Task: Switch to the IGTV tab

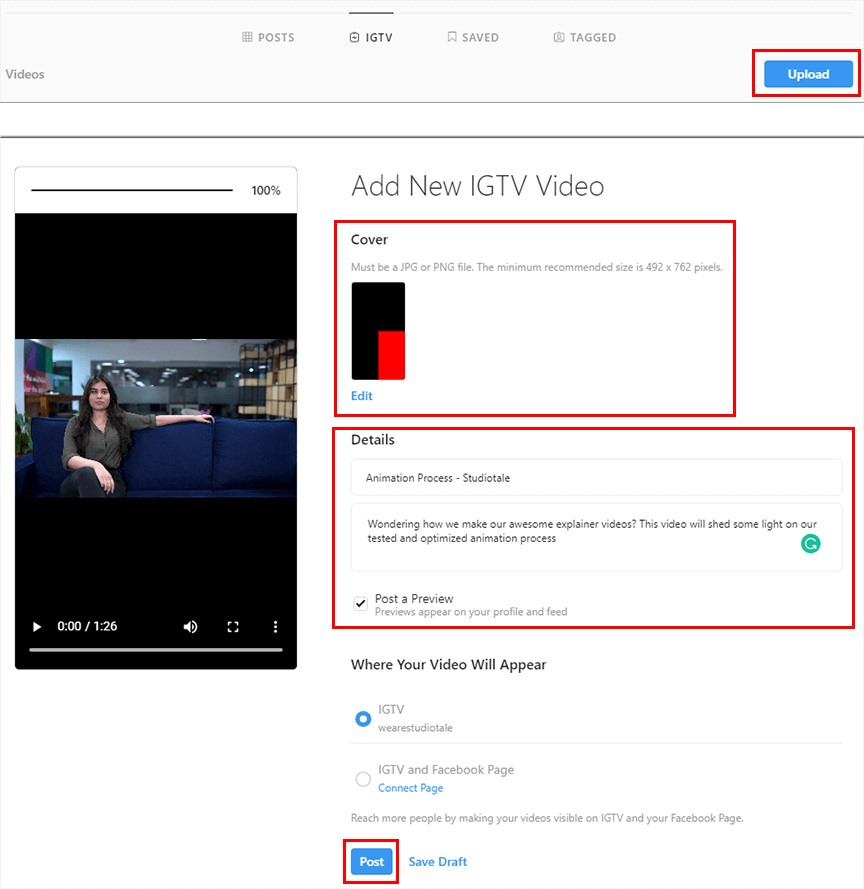Action: point(371,37)
